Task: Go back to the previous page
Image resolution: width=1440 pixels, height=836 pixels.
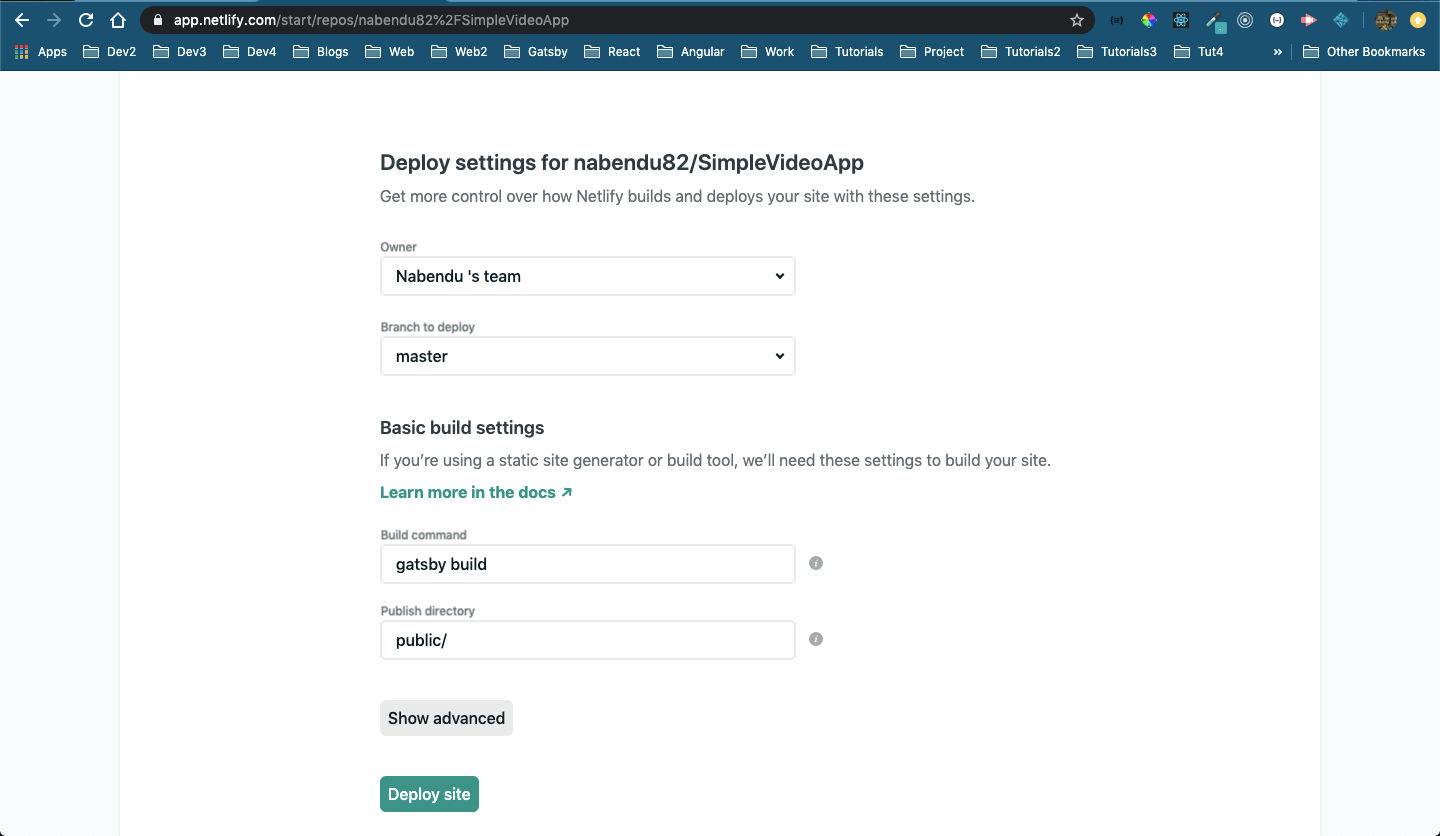Action: (x=22, y=20)
